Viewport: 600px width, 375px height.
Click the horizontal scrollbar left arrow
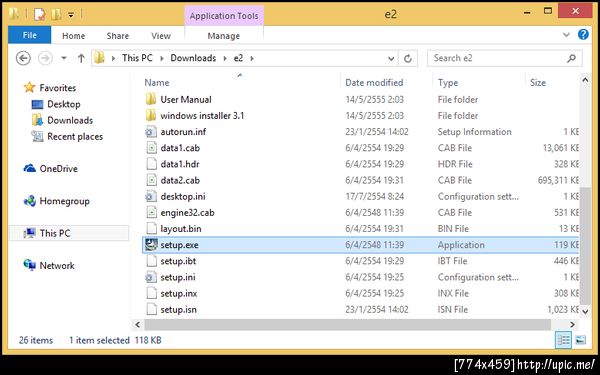coord(138,324)
